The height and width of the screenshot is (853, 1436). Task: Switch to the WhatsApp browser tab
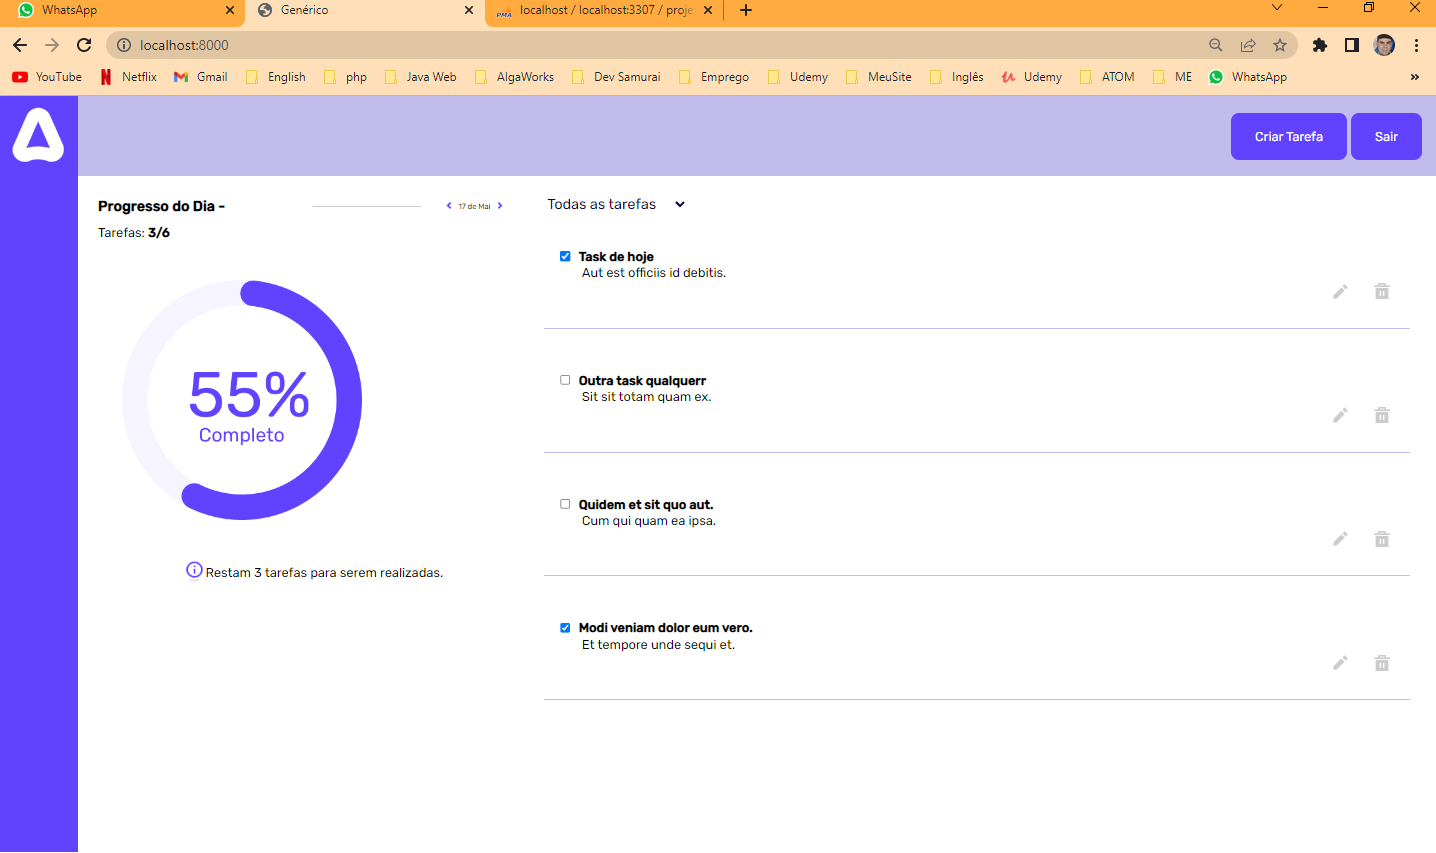(122, 10)
